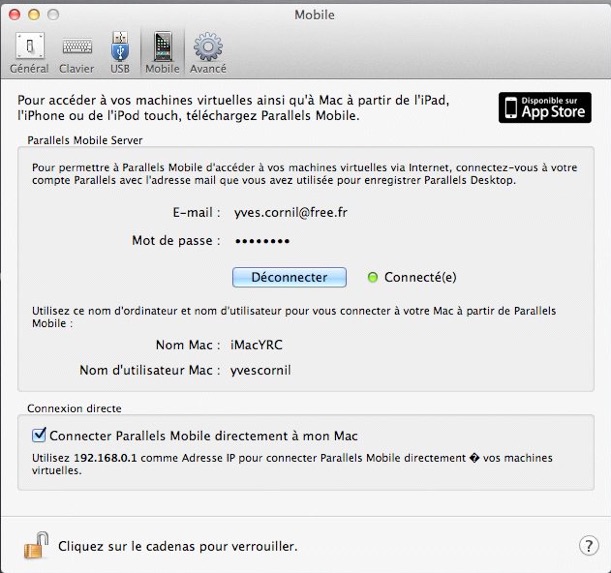Viewport: 611px width, 573px height.
Task: Select the Mobile preferences tab
Action: click(162, 53)
